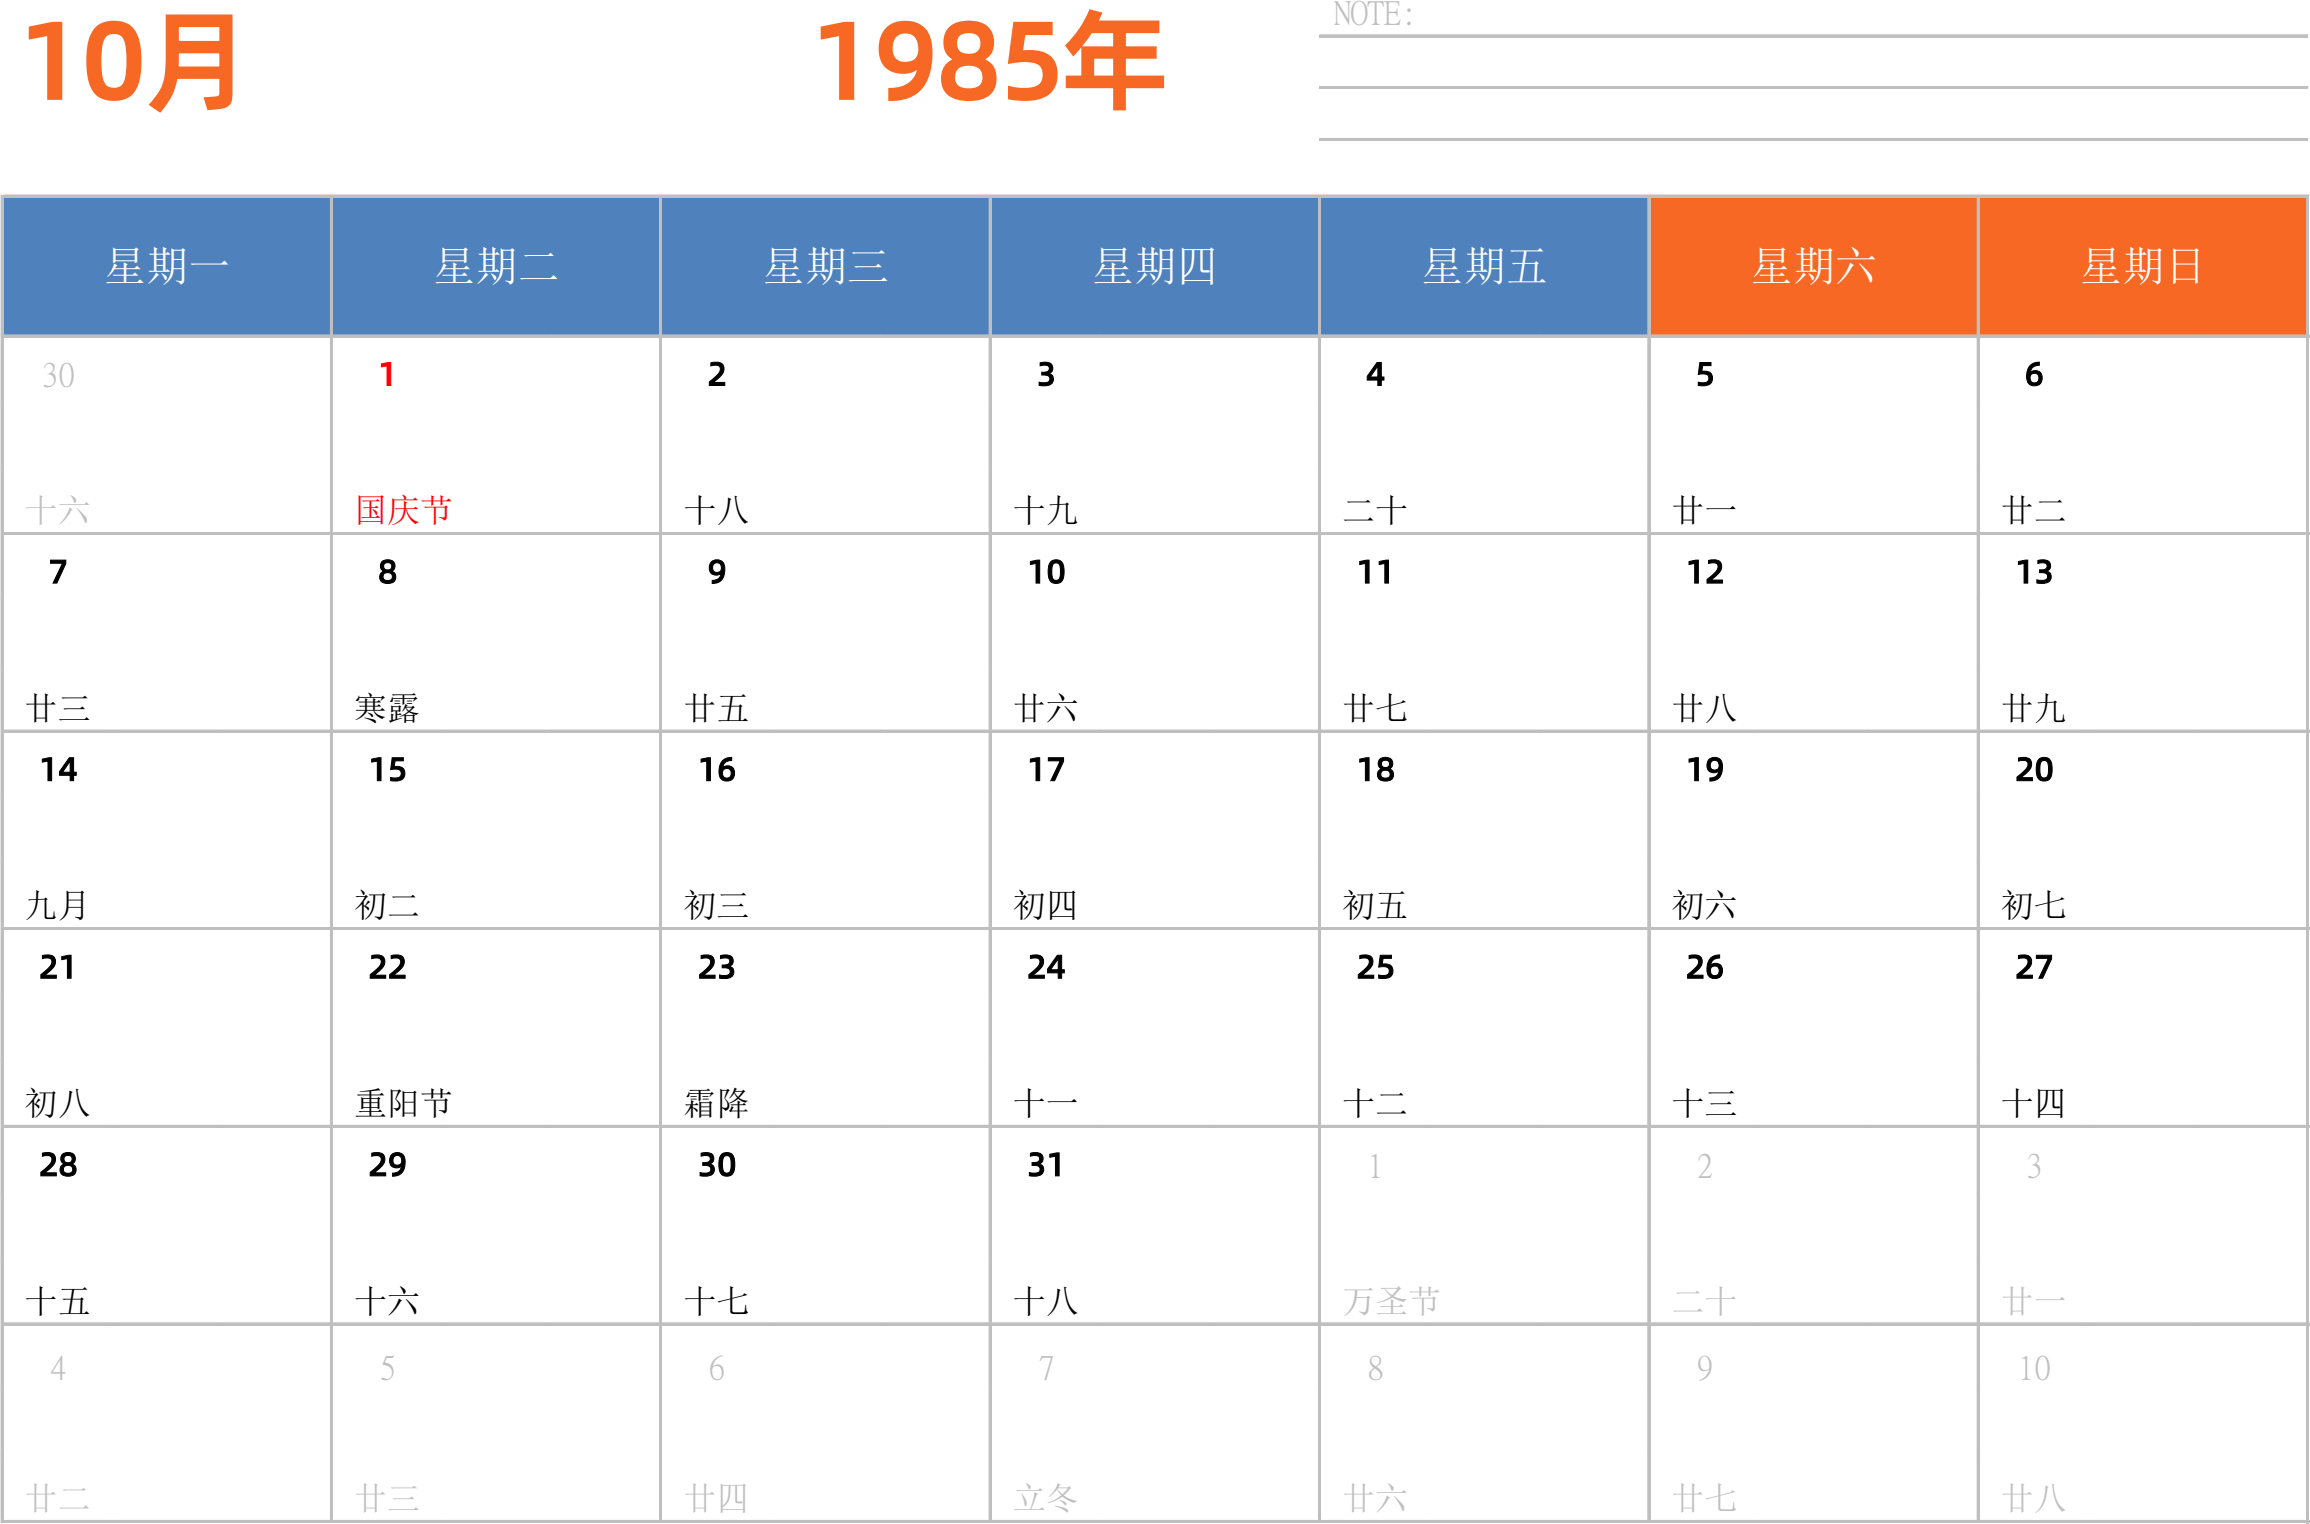Image resolution: width=2310 pixels, height=1524 pixels.
Task: Click the 国庆节 holiday label
Action: click(404, 510)
